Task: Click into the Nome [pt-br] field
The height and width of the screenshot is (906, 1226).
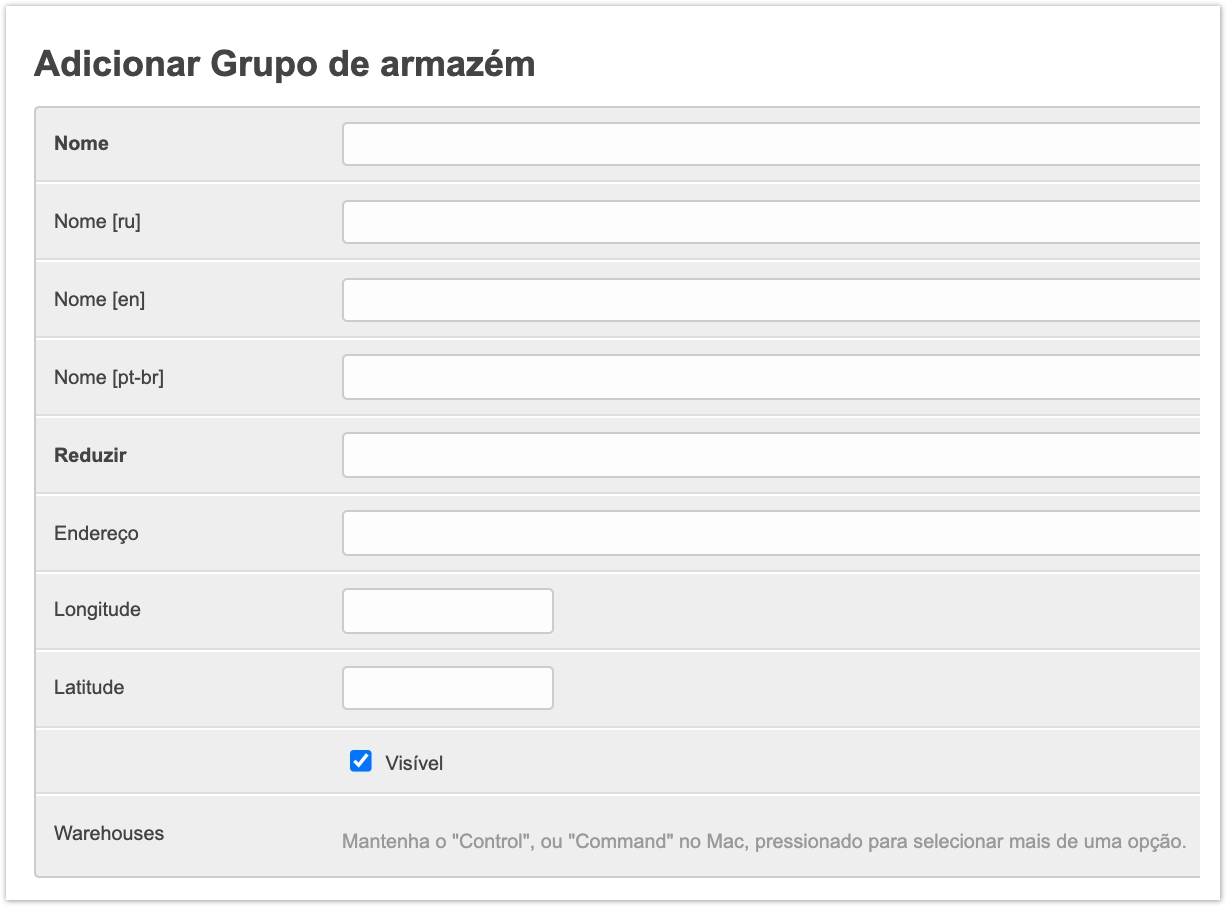Action: [x=770, y=378]
